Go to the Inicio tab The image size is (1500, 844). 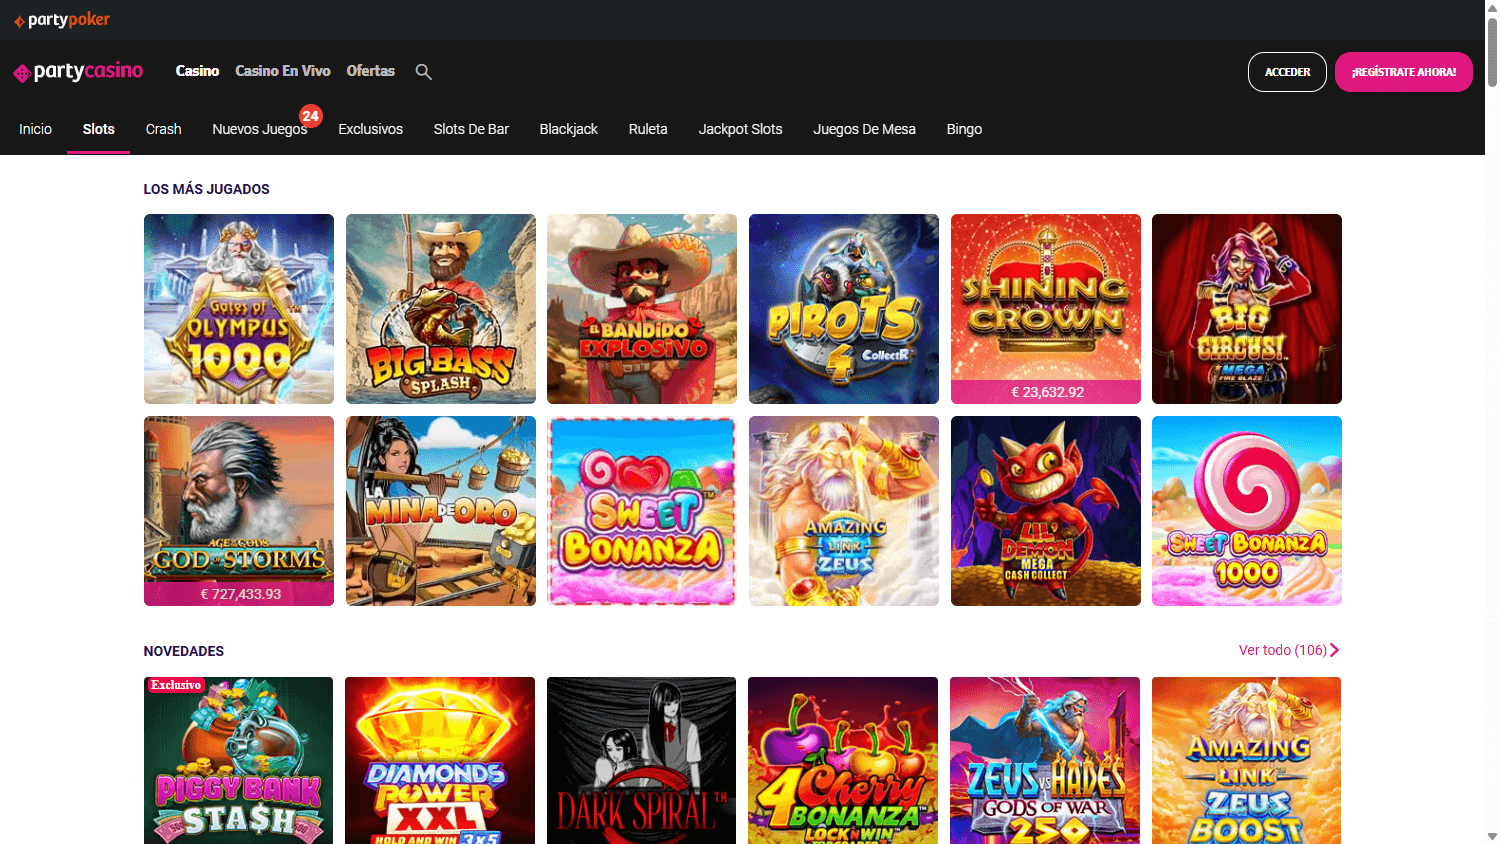coord(35,129)
